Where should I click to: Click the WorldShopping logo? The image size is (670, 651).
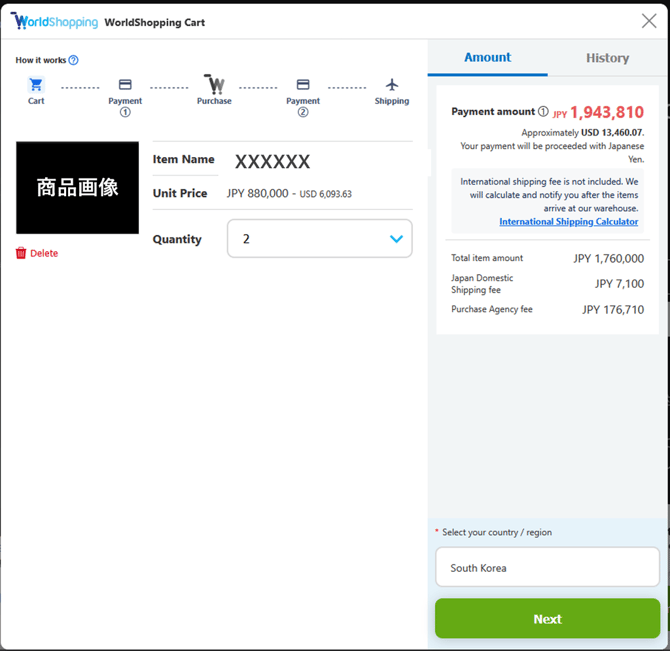(x=54, y=22)
